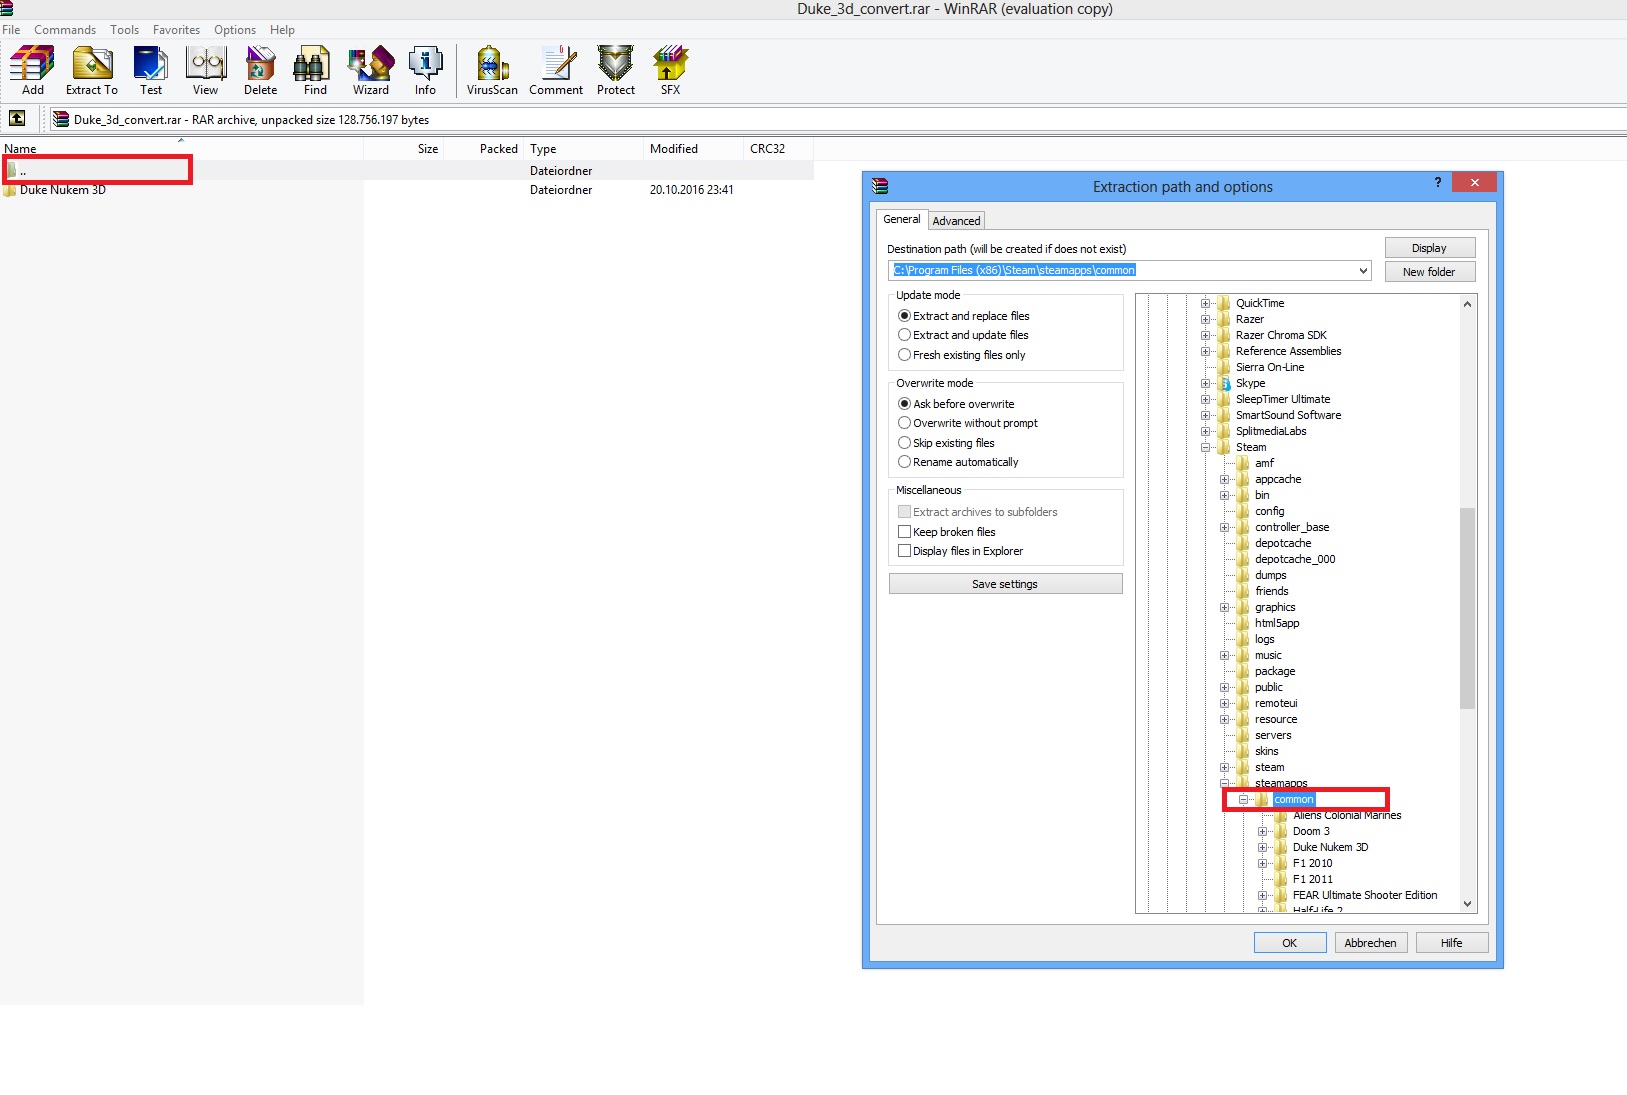Click the folder tree scroll-up arrow
Image resolution: width=1627 pixels, height=1095 pixels.
1467,304
